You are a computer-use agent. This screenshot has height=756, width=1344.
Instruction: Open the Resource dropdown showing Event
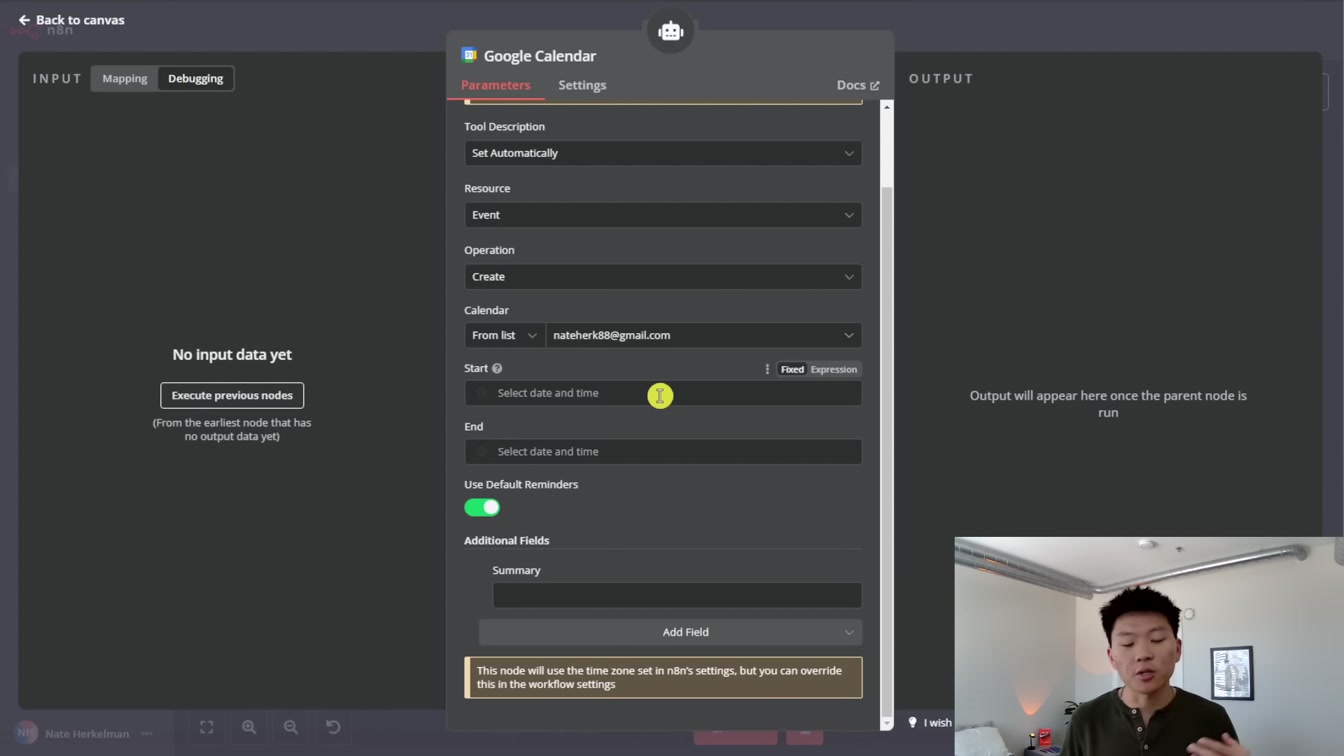coord(663,215)
